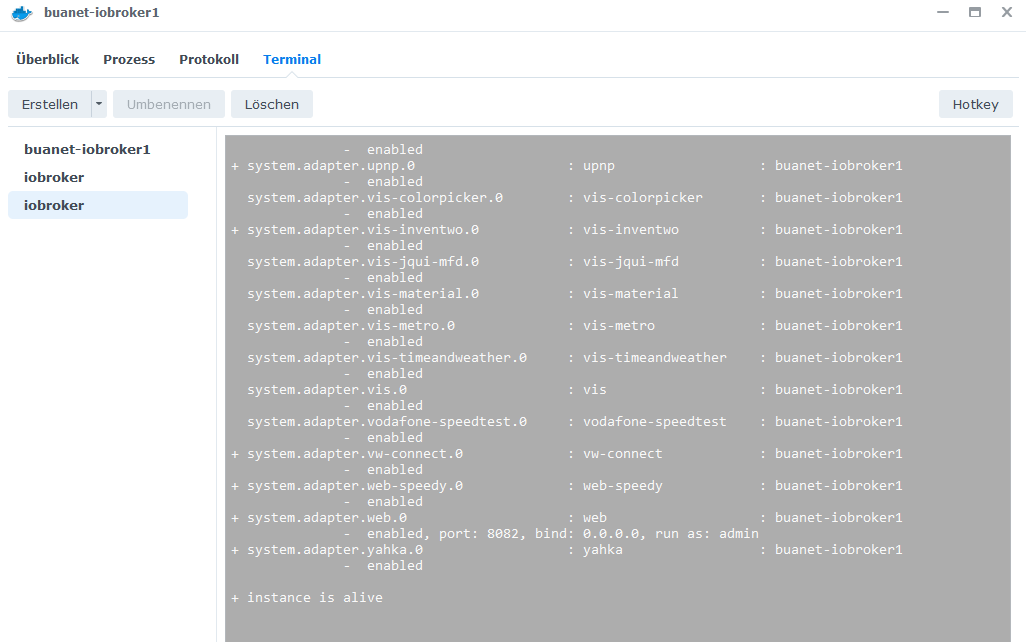Maximize the container window
The image size is (1026, 642).
(x=975, y=13)
